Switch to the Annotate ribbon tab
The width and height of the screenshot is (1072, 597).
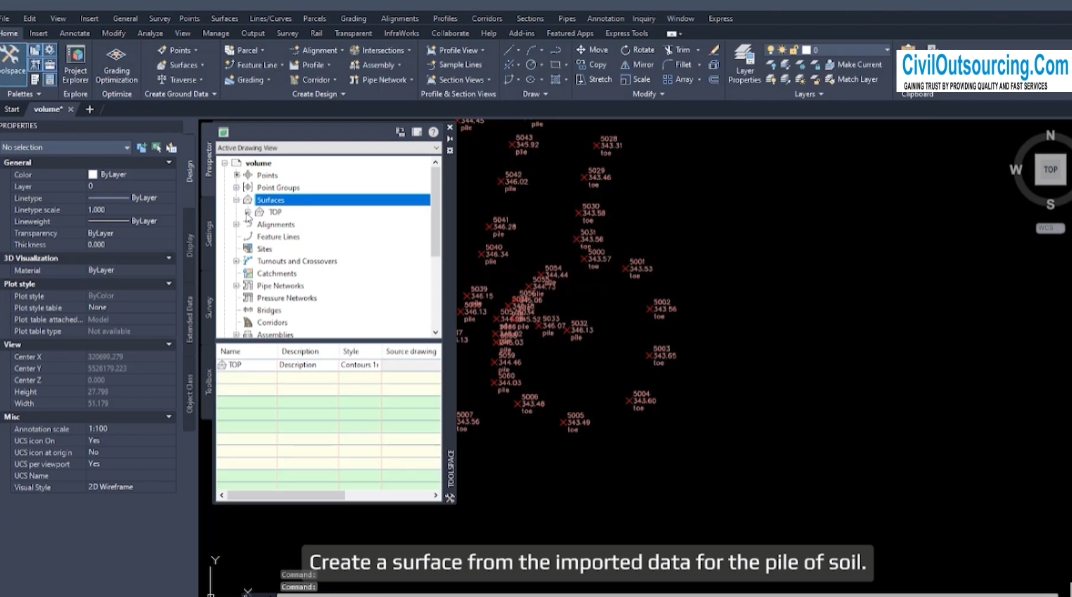pos(75,33)
